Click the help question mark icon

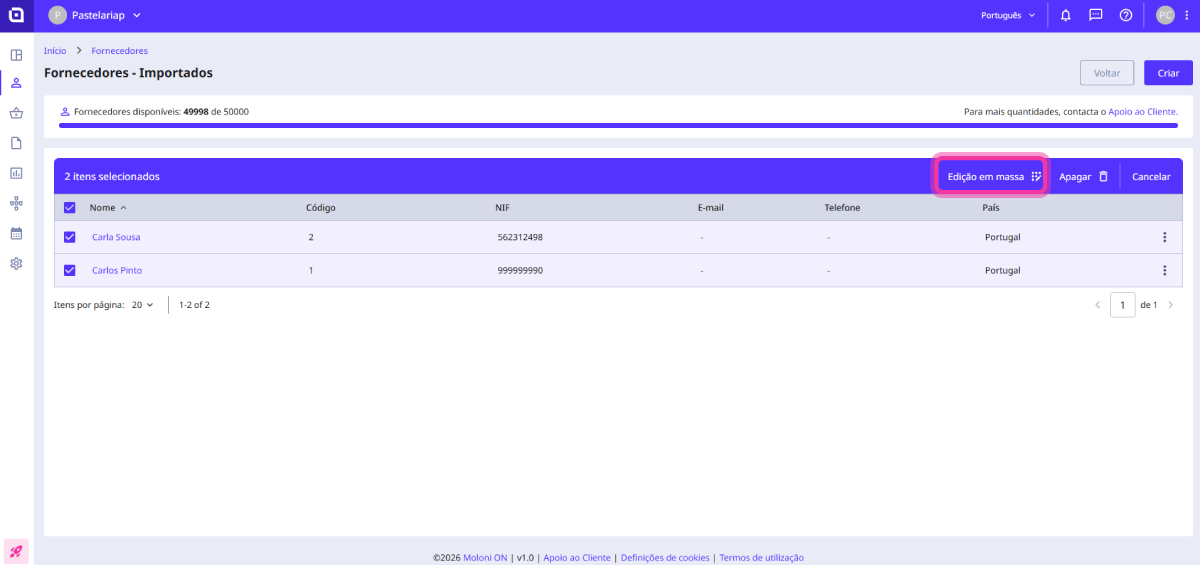pyautogui.click(x=1126, y=15)
